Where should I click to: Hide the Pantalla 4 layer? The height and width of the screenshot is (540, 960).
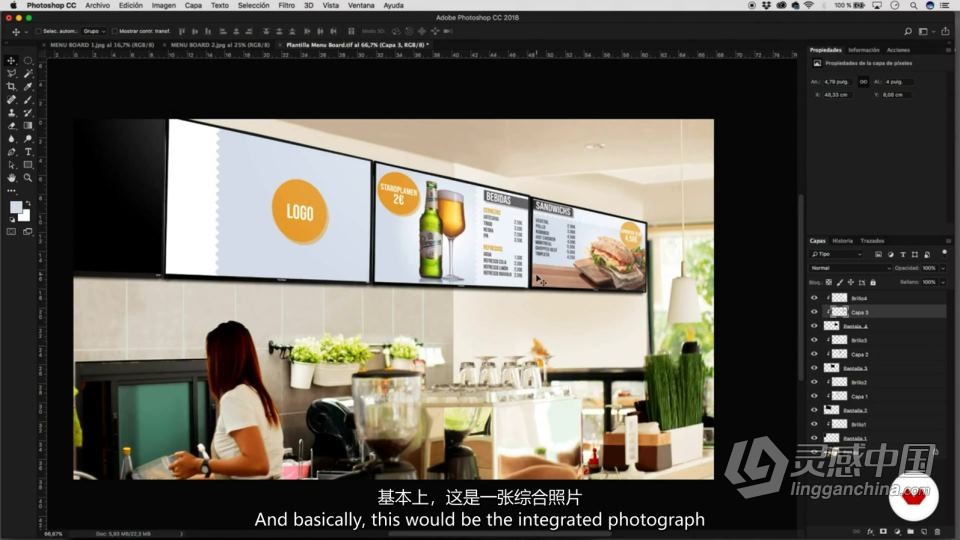coord(814,326)
